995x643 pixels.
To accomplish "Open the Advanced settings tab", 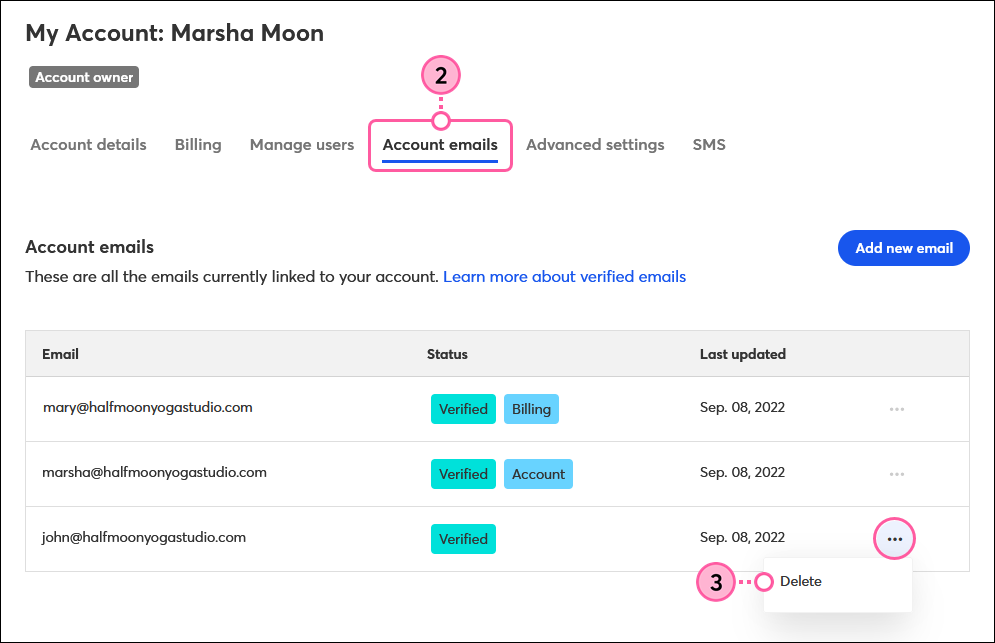I will tap(595, 144).
